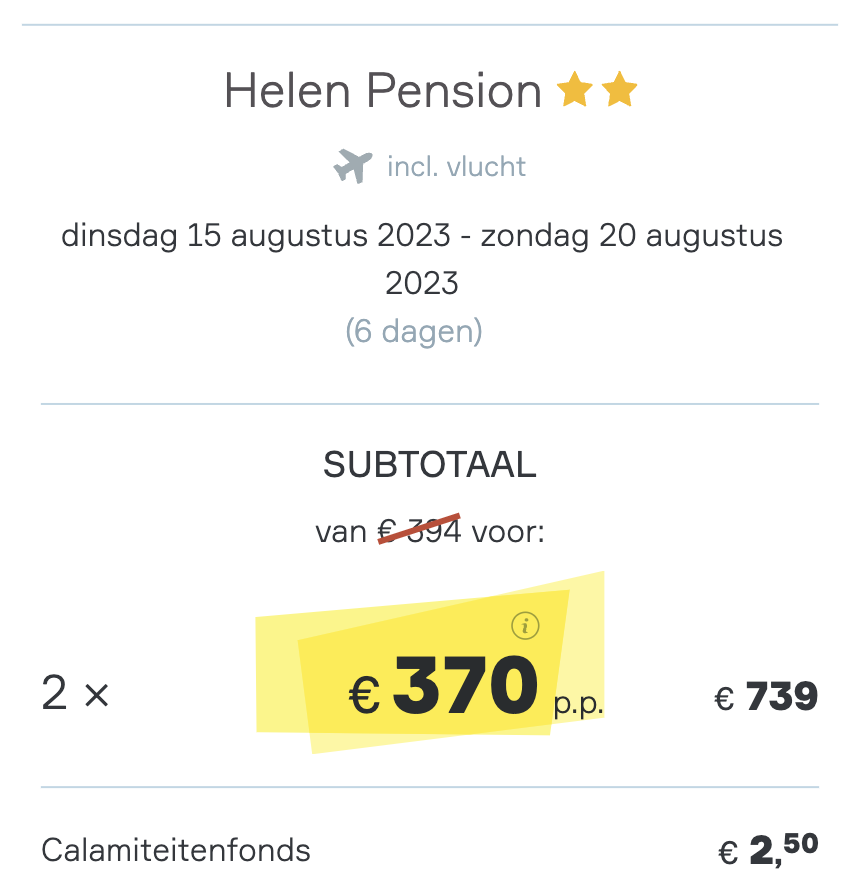Click the € 739 subtotal amount
Viewport: 864px width, 886px height.
(x=766, y=696)
